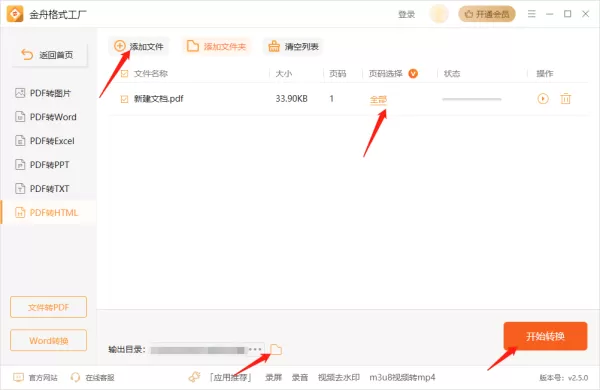This screenshot has width=600, height=390.
Task: Toggle the select-all checkbox beside 文件名称
Action: (x=124, y=73)
